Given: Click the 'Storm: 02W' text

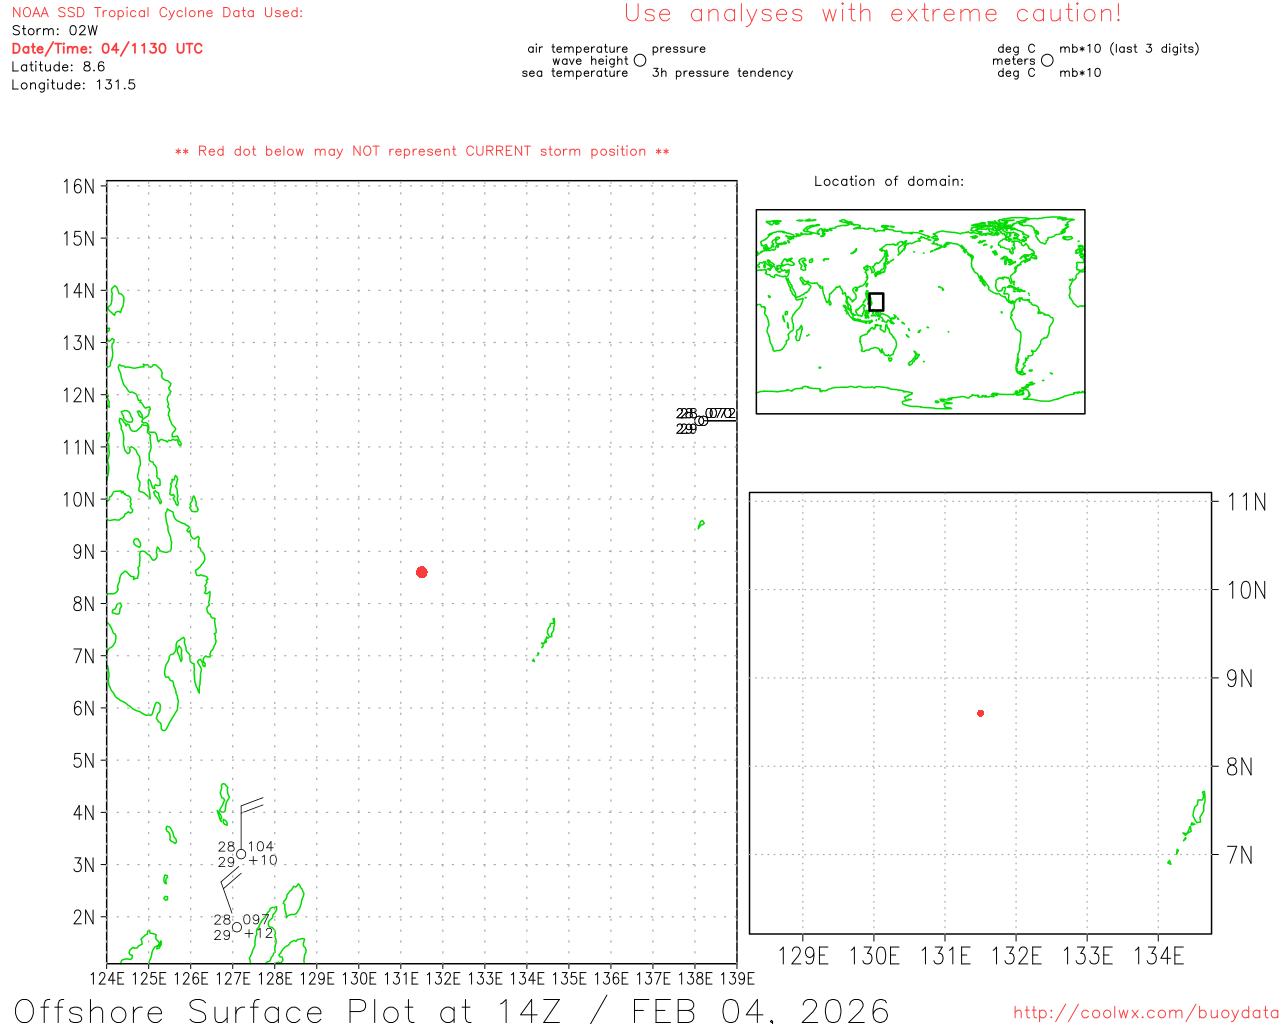Looking at the screenshot, I should coord(55,31).
